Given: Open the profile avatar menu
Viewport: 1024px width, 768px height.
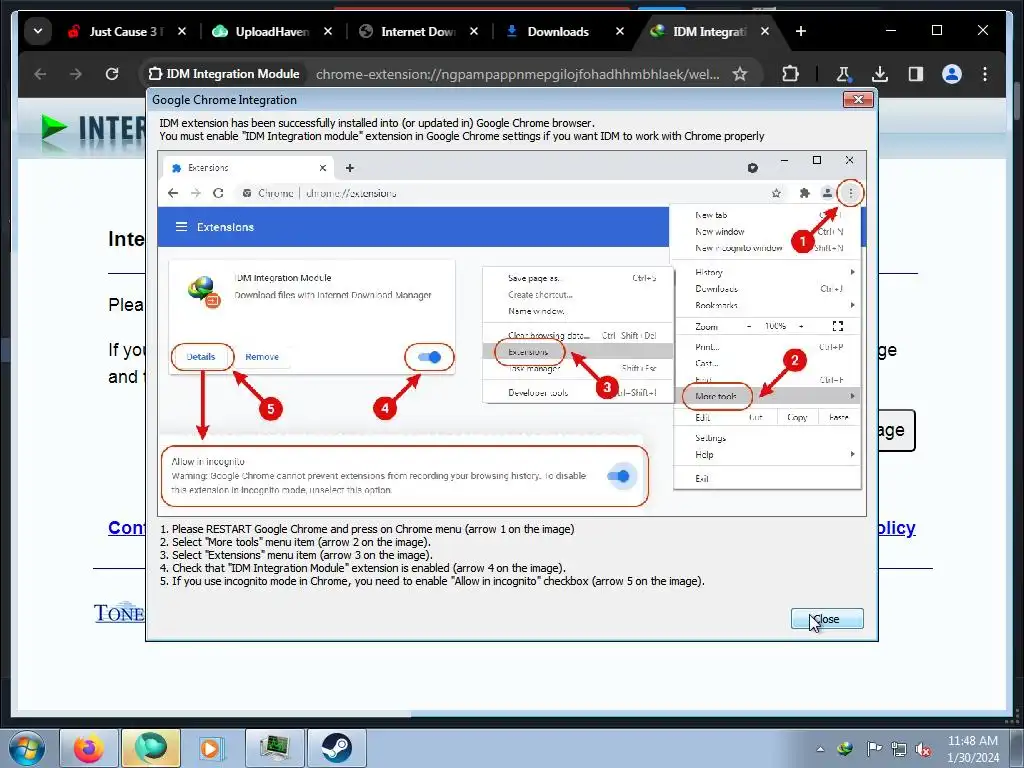Looking at the screenshot, I should tap(952, 74).
